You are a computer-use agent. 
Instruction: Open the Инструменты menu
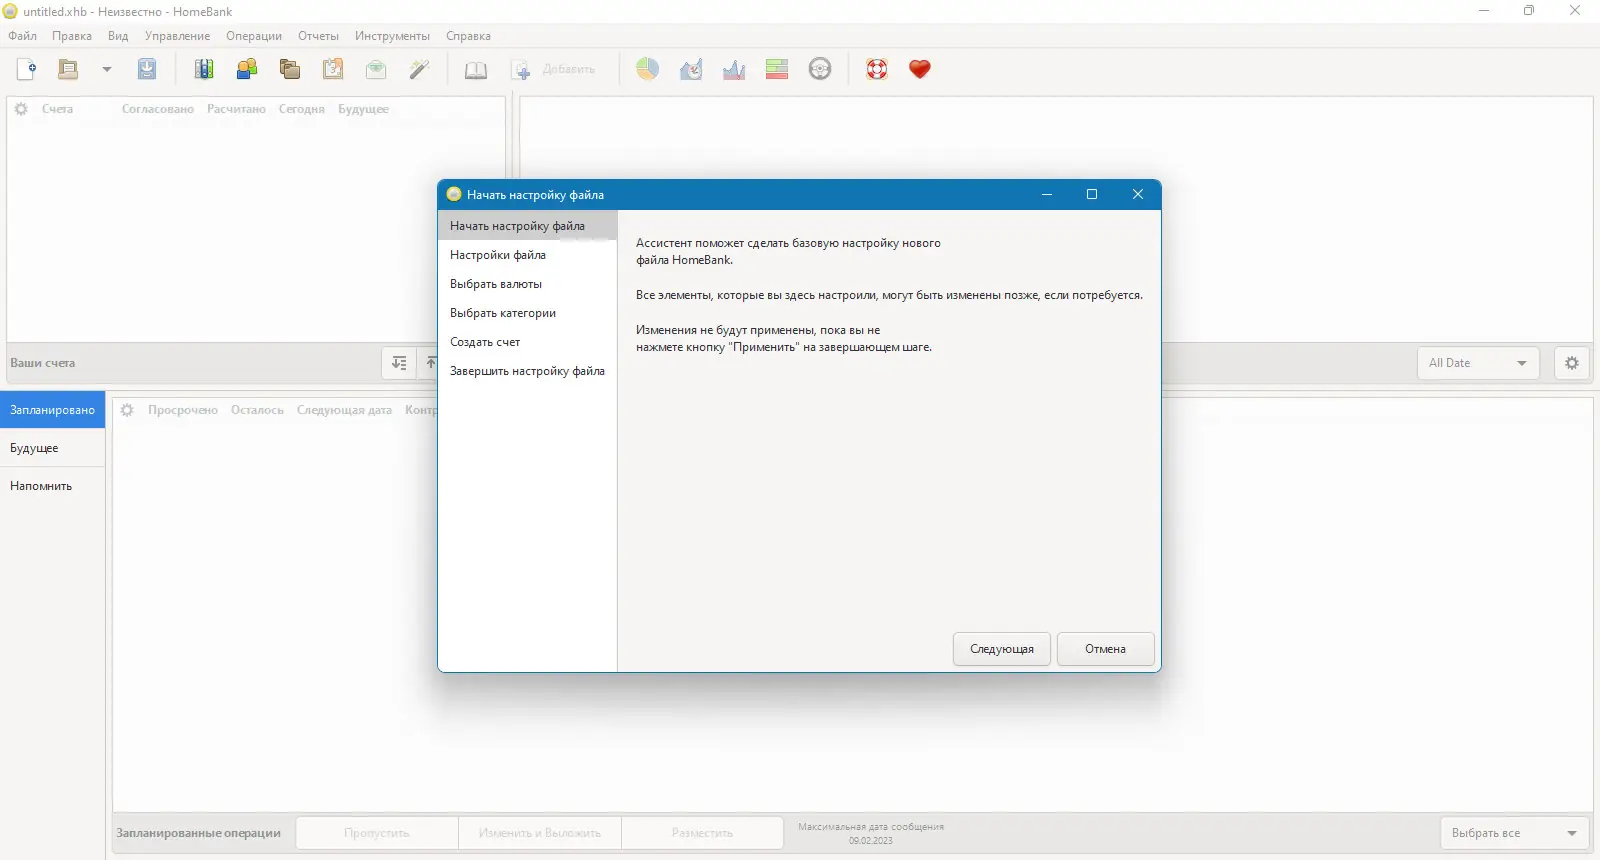pos(392,36)
